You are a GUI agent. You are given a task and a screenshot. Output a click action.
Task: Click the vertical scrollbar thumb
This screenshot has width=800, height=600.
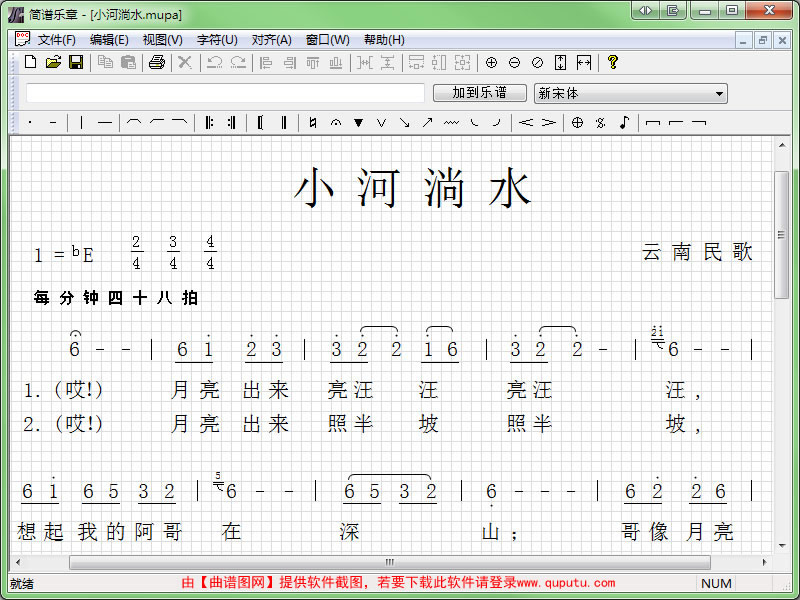coord(781,235)
